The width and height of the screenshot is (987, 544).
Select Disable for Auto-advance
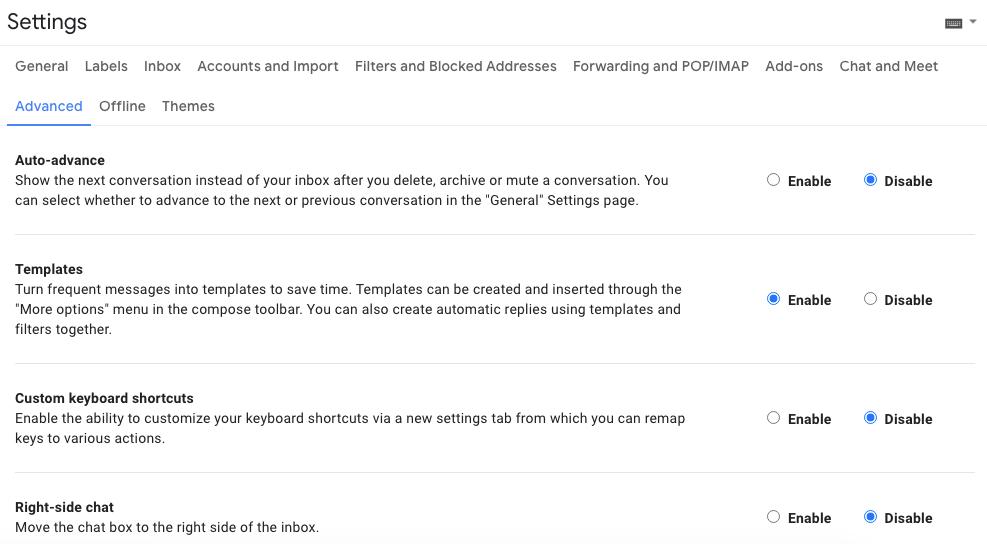tap(870, 181)
